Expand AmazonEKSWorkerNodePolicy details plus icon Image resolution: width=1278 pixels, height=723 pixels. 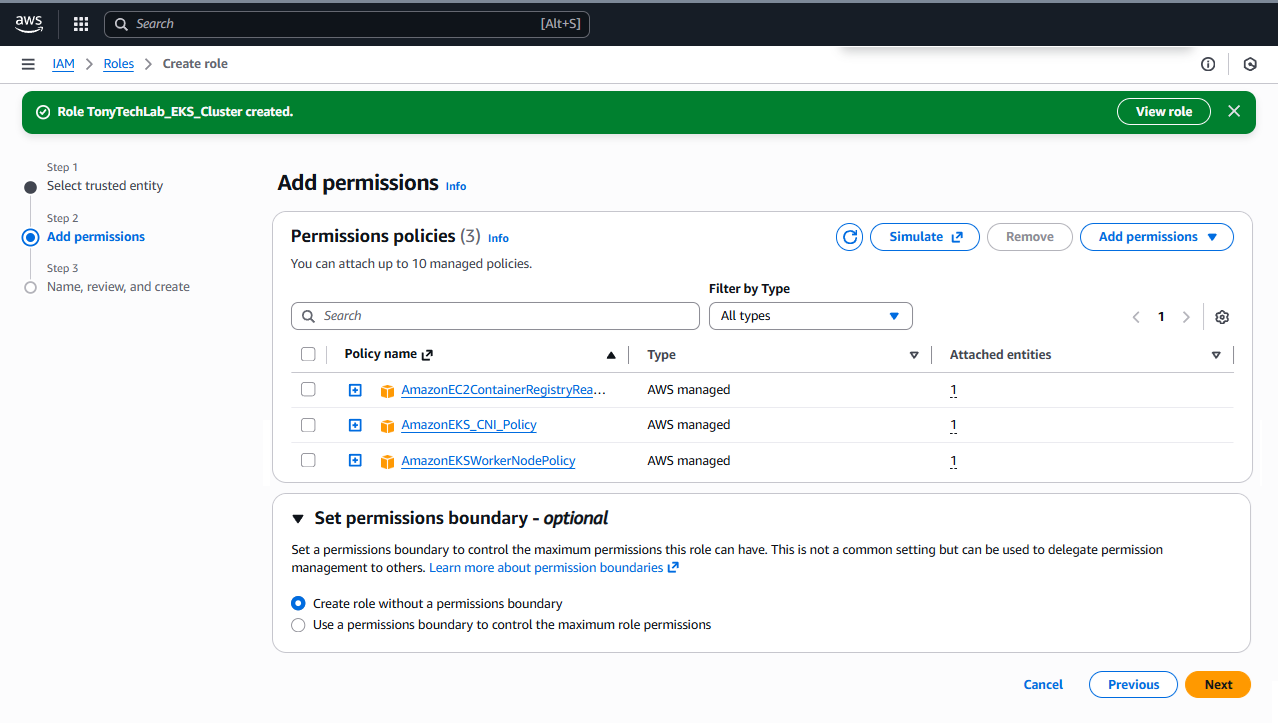355,461
